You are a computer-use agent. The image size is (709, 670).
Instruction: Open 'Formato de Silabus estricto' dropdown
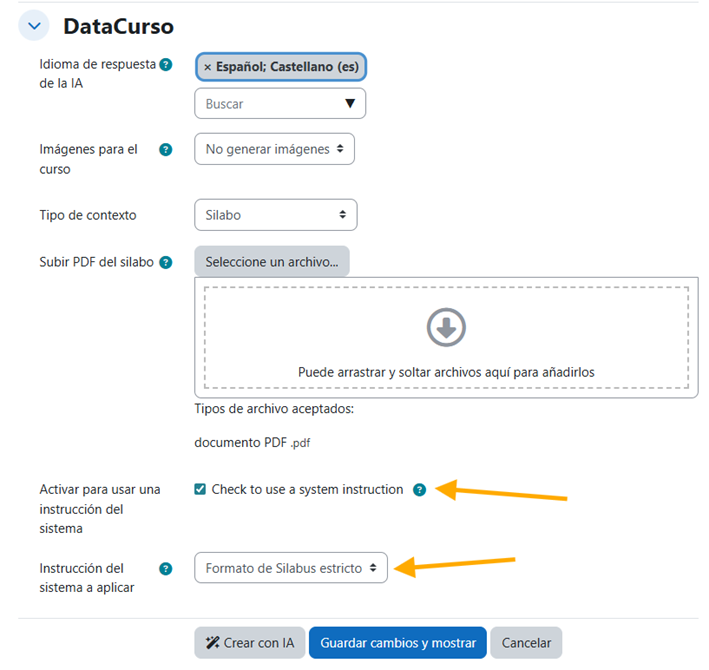click(290, 568)
